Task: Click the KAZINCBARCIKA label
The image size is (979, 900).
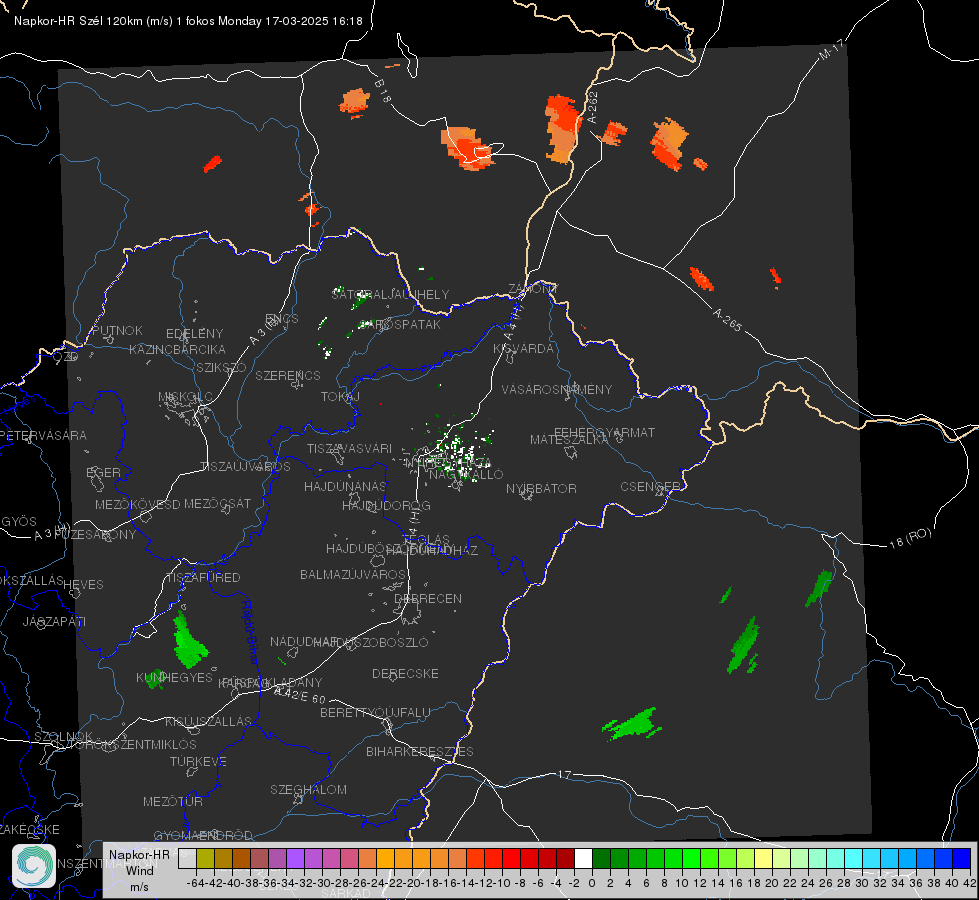Action: (177, 349)
